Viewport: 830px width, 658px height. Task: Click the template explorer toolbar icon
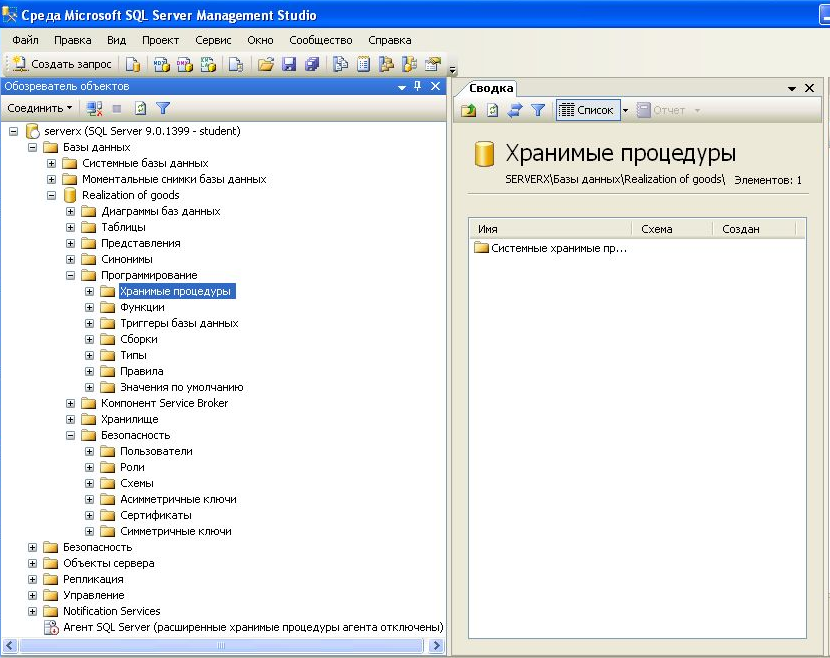tap(410, 65)
